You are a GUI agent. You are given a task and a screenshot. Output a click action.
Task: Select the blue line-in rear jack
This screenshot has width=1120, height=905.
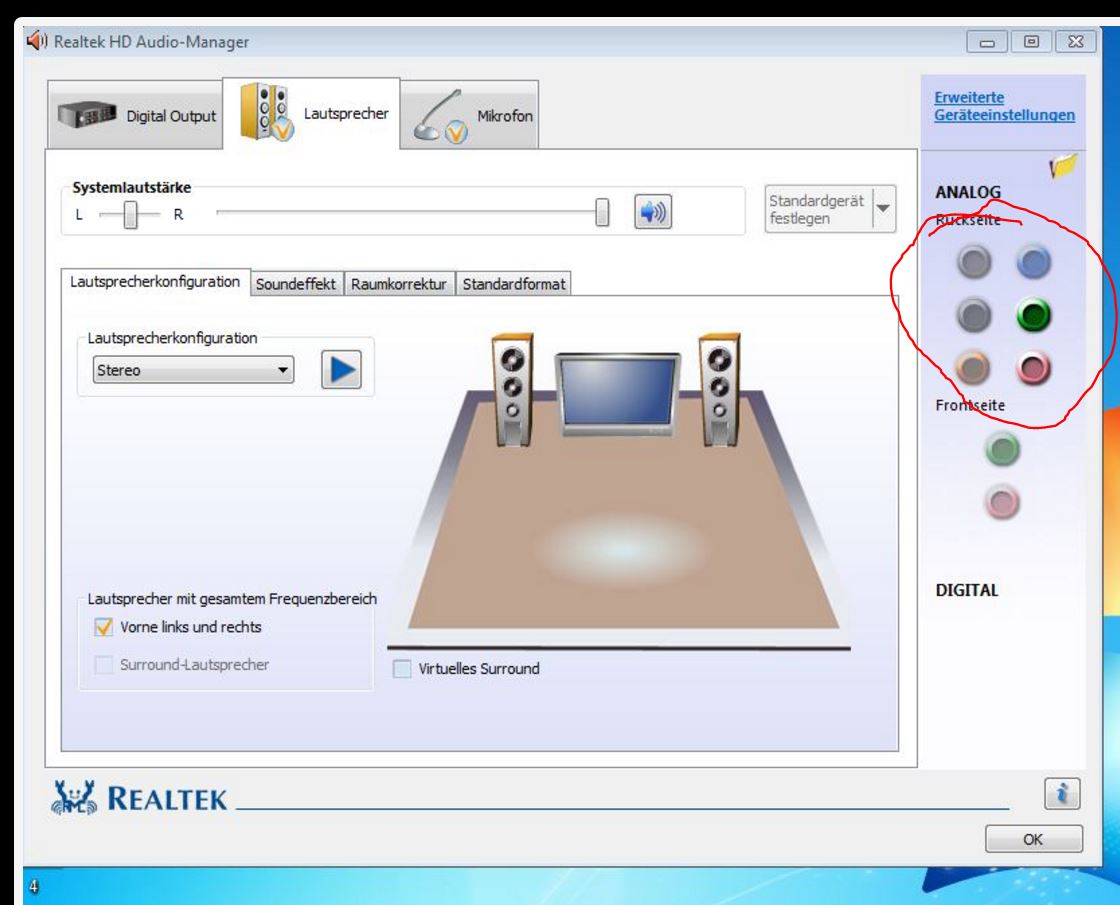[1034, 261]
